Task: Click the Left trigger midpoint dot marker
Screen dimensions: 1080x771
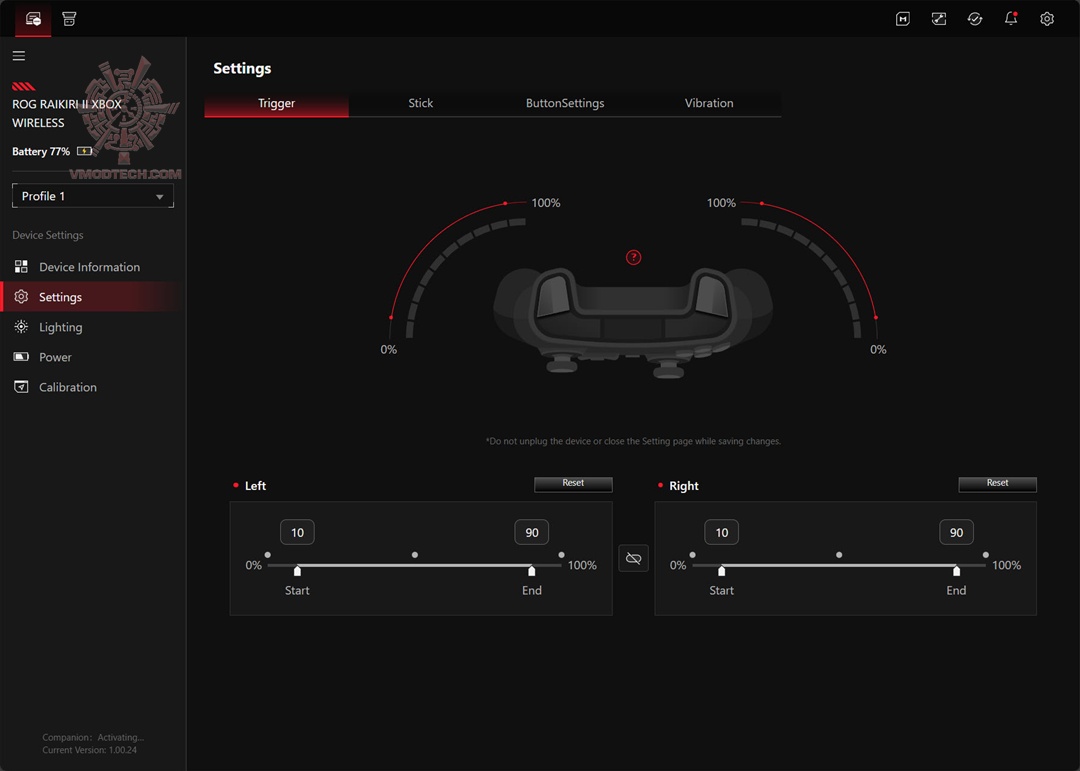Action: point(415,555)
